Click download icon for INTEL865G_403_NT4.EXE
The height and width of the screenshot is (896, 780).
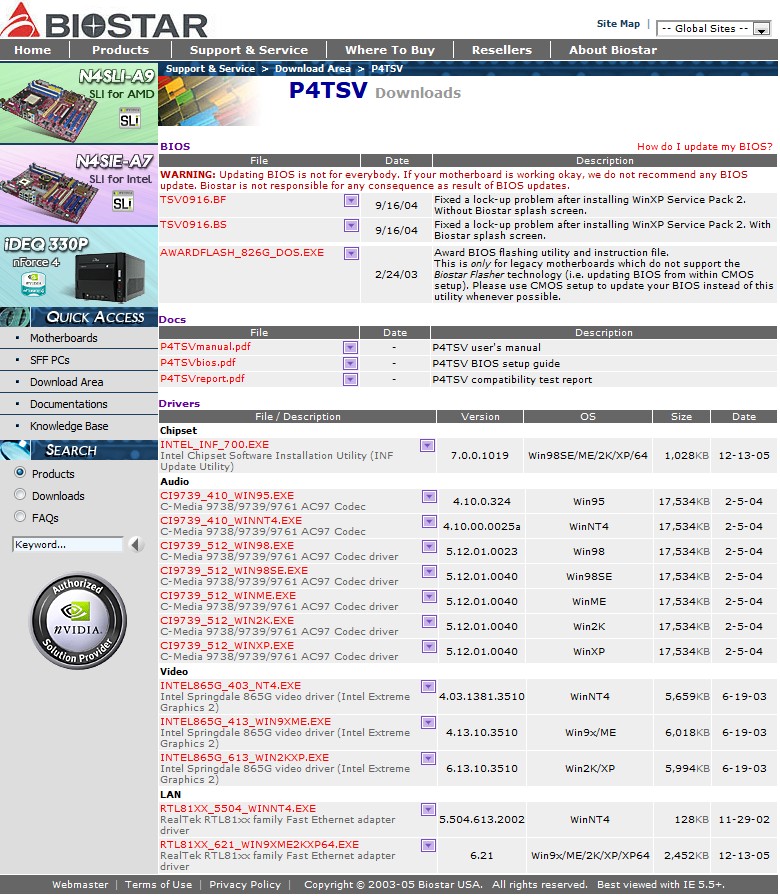tap(428, 686)
